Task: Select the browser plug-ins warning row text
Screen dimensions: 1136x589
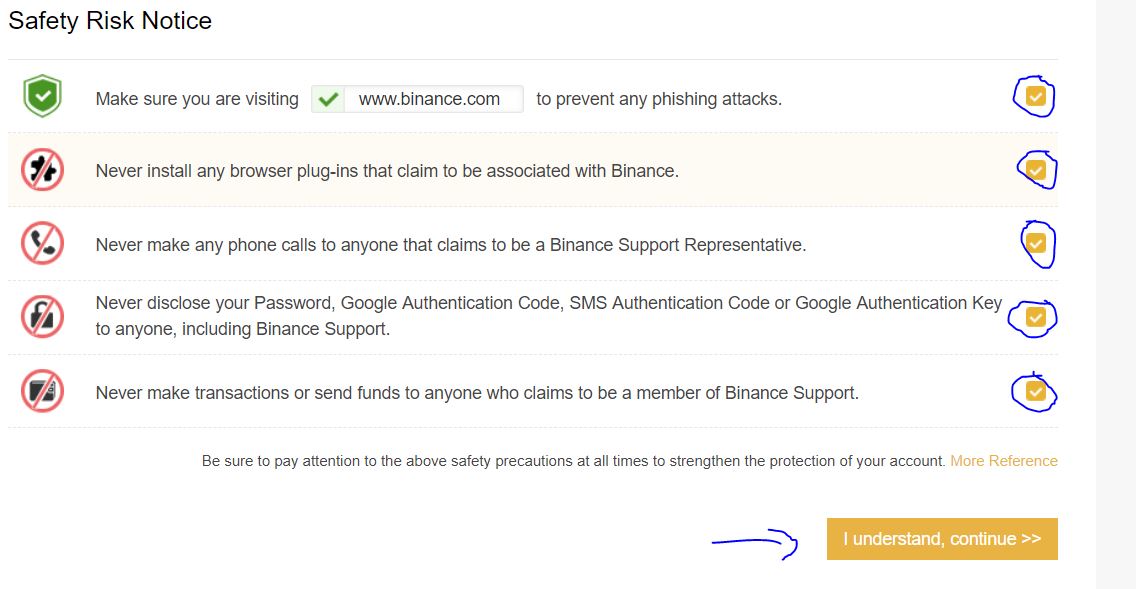Action: point(387,171)
